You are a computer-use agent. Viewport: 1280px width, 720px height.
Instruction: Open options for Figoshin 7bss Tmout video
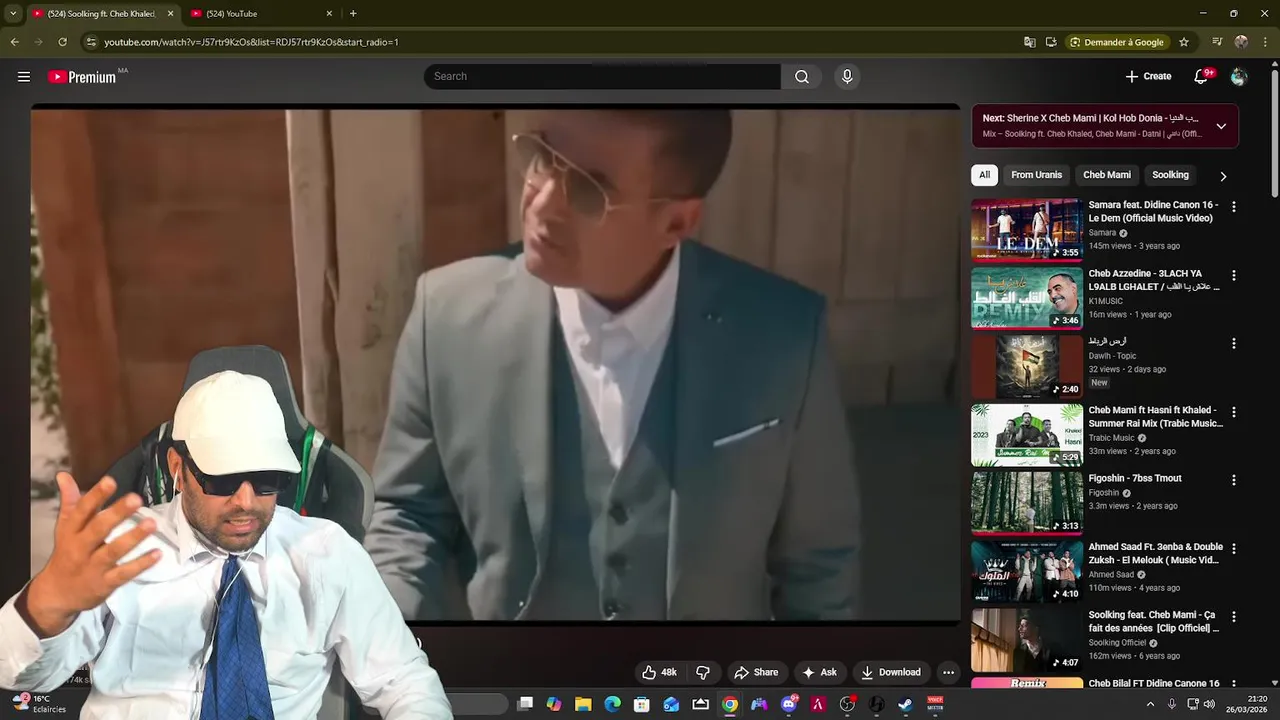click(1233, 480)
